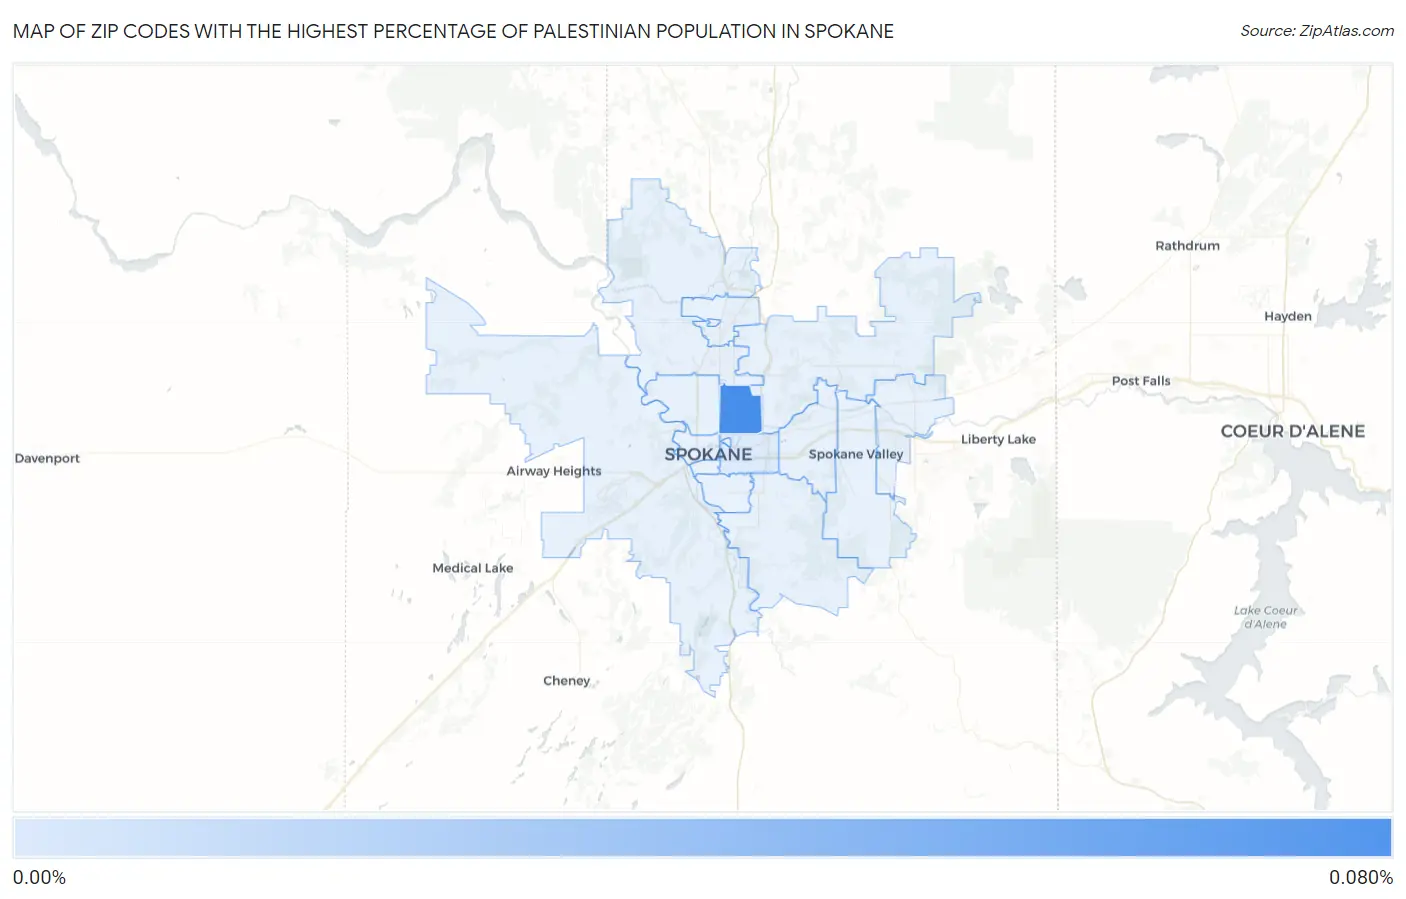
Task: Click the 0.00% legend minimum label
Action: (x=39, y=878)
